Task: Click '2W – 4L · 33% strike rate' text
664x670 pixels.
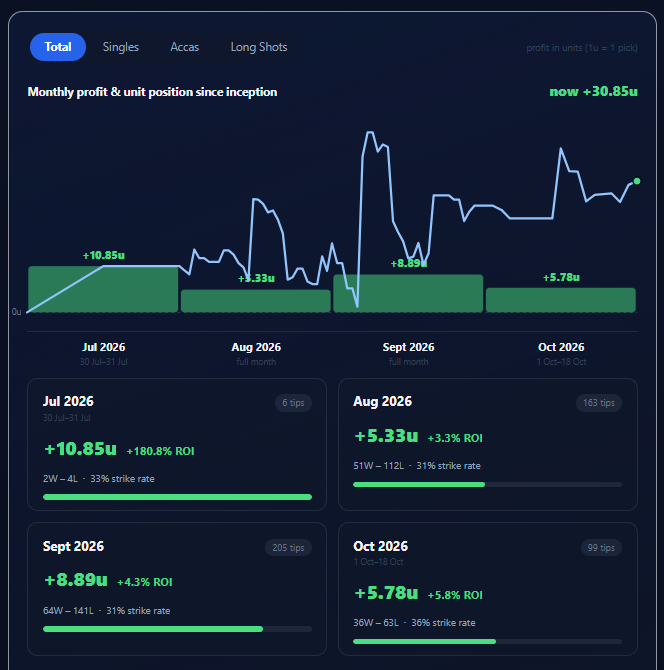Action: coord(99,479)
